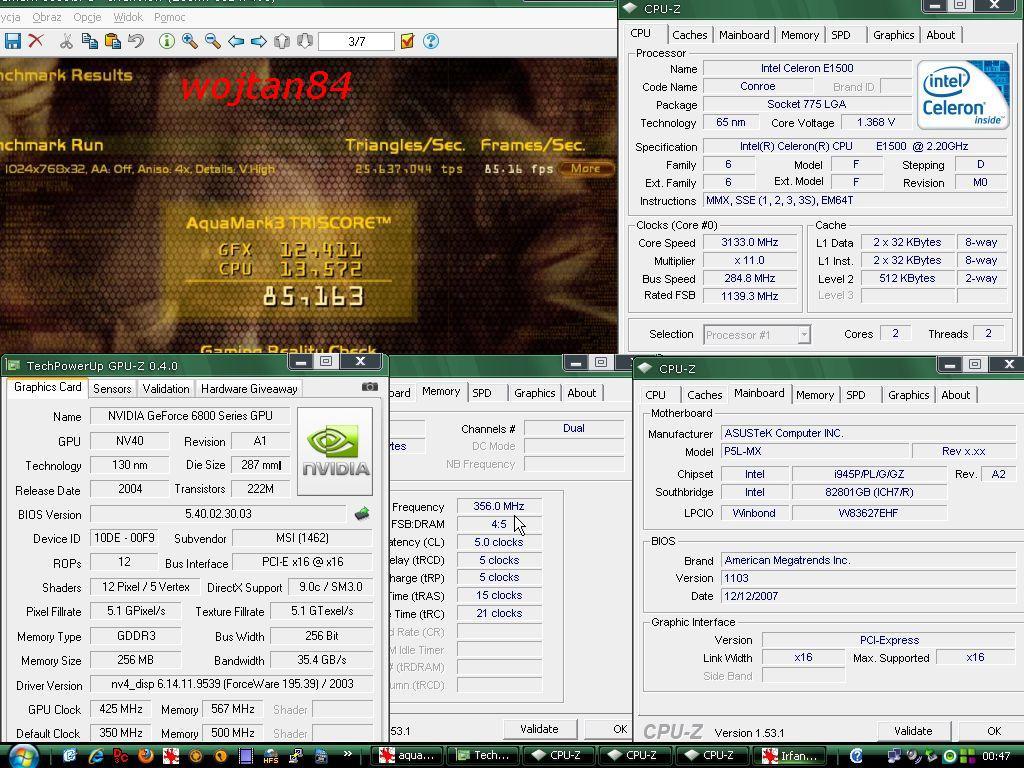Click the HFS quick launch icon
This screenshot has width=1024, height=768.
pyautogui.click(x=270, y=756)
